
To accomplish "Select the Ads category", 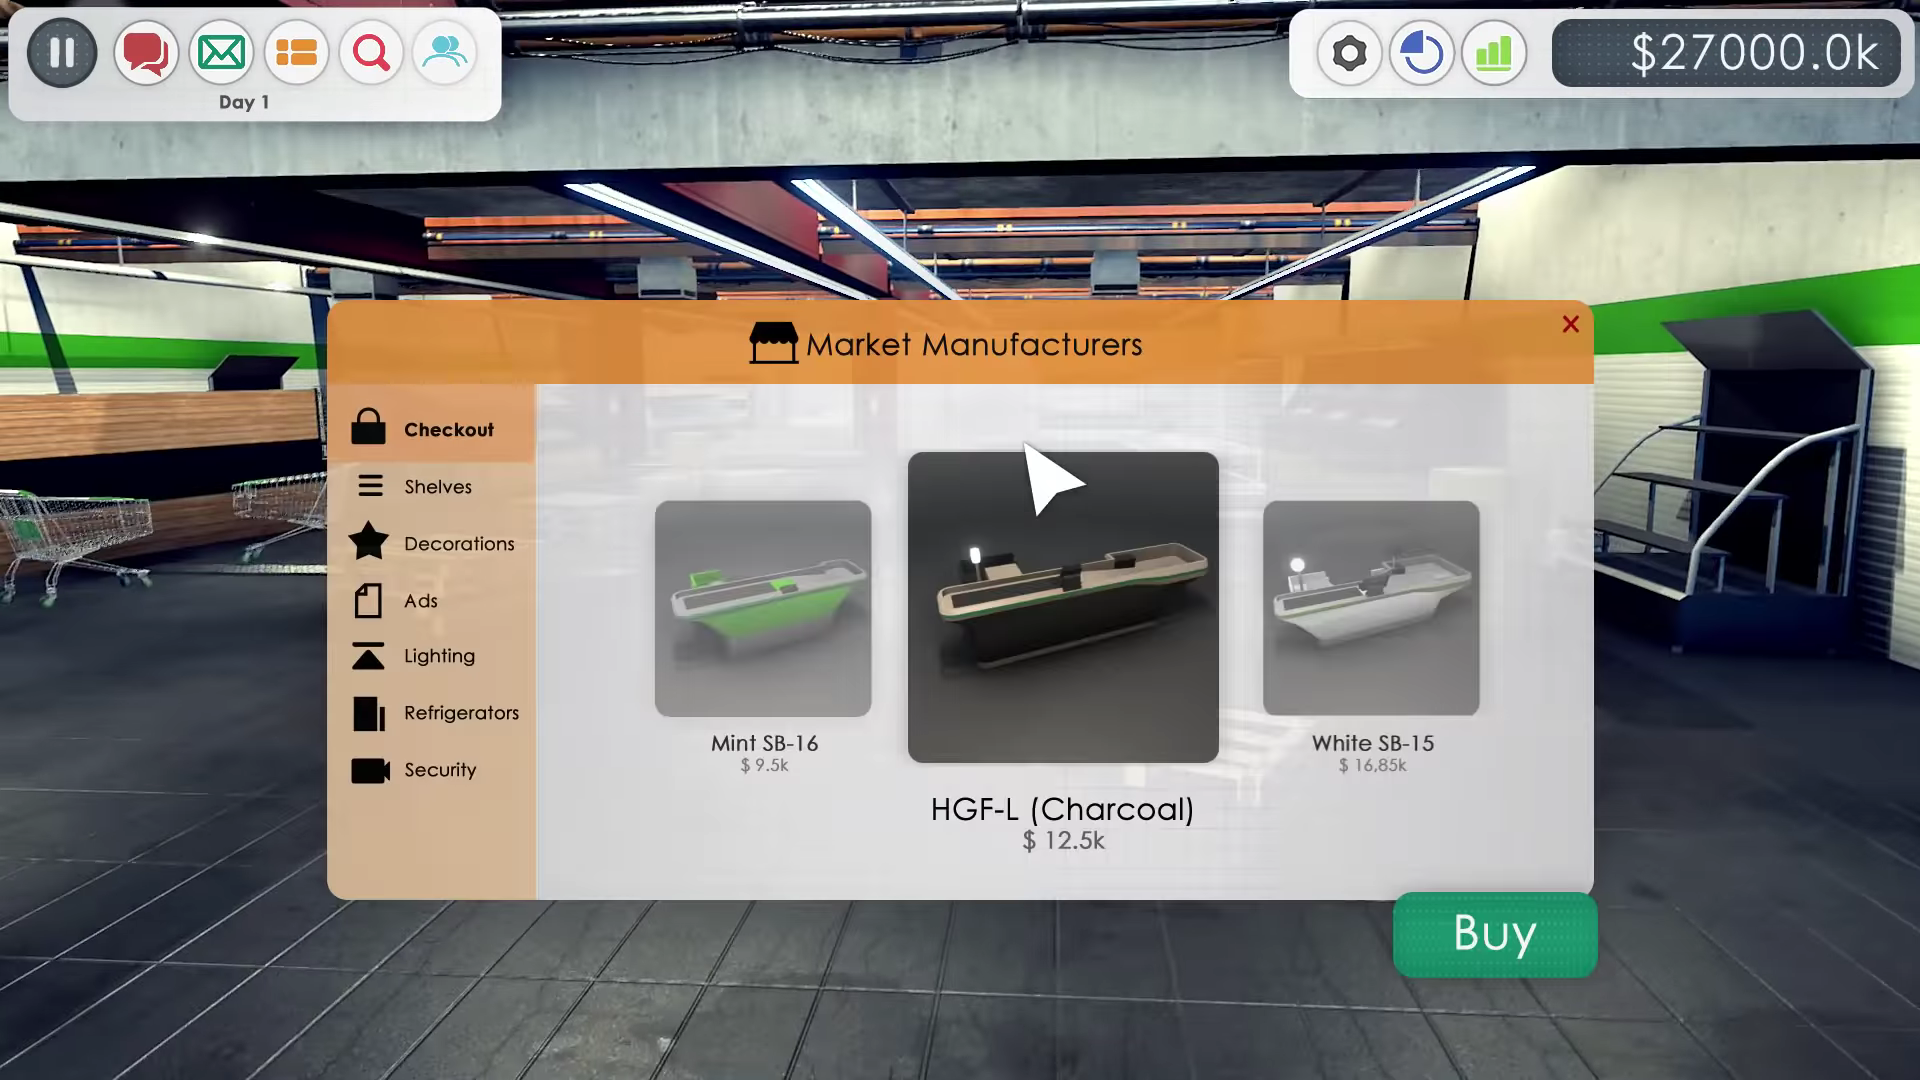I will pos(431,600).
